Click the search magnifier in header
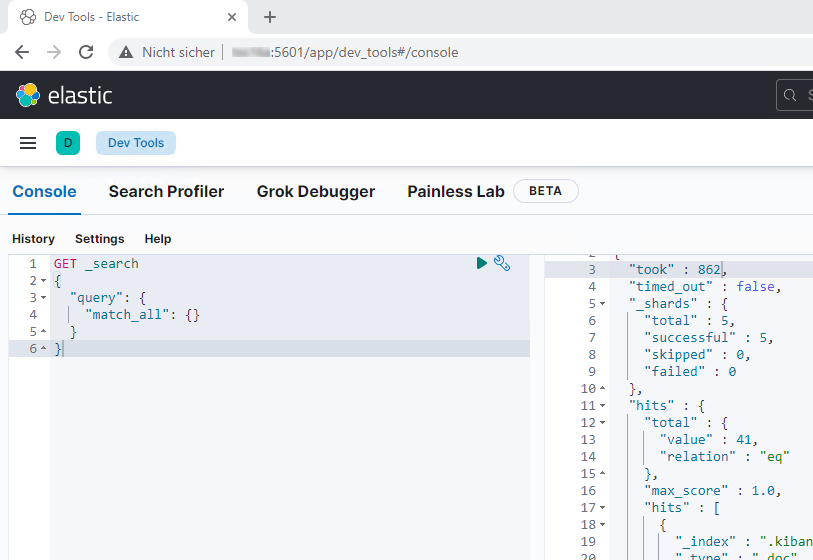Viewport: 813px width, 560px height. tap(790, 95)
